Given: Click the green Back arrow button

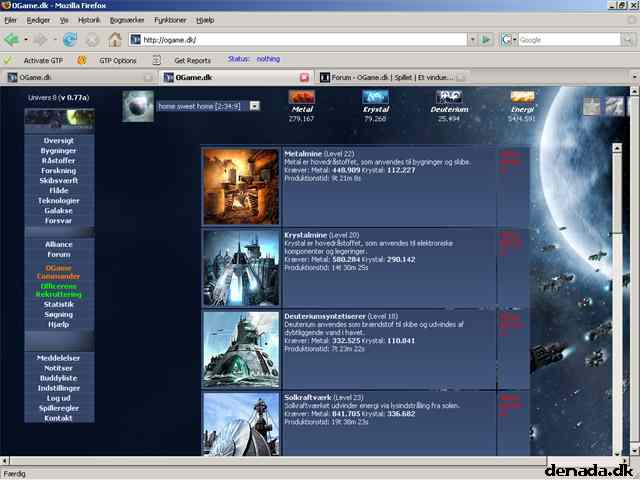Looking at the screenshot, I should [x=11, y=40].
